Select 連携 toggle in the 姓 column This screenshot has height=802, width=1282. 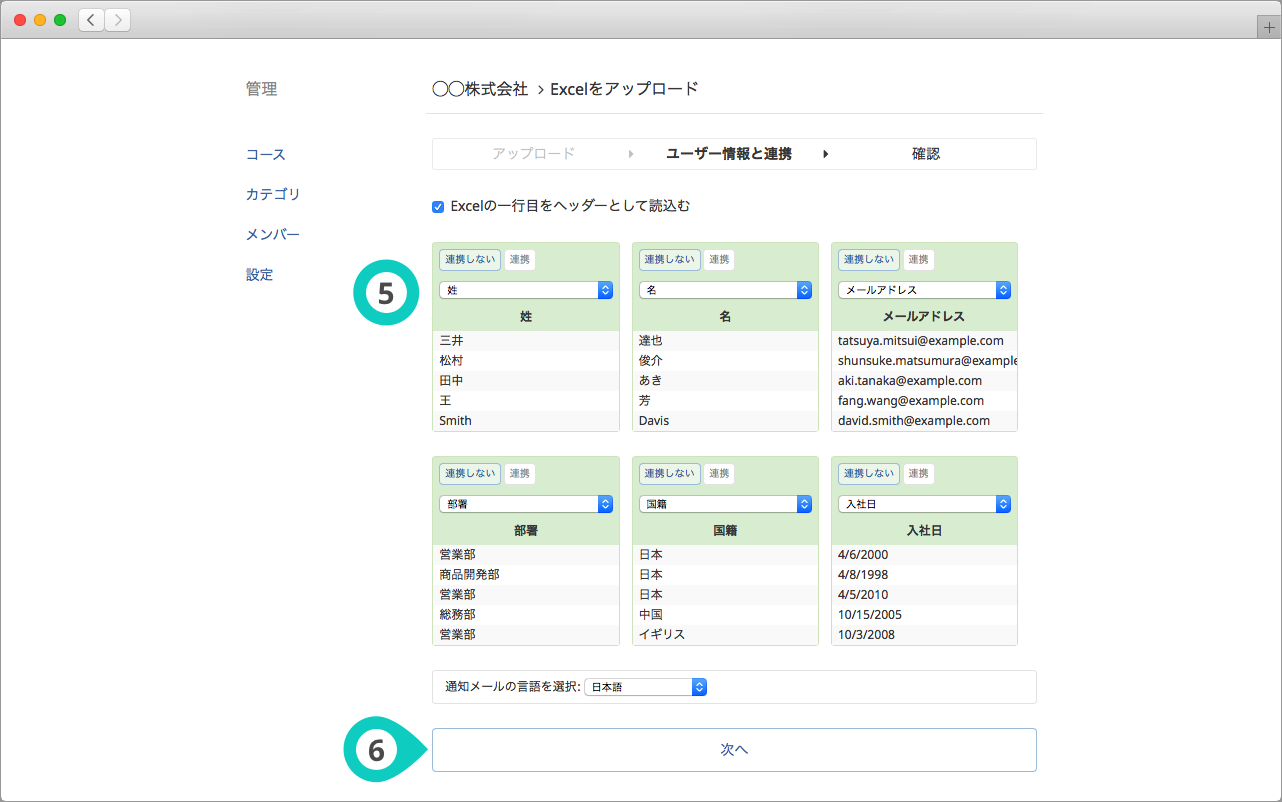[519, 260]
